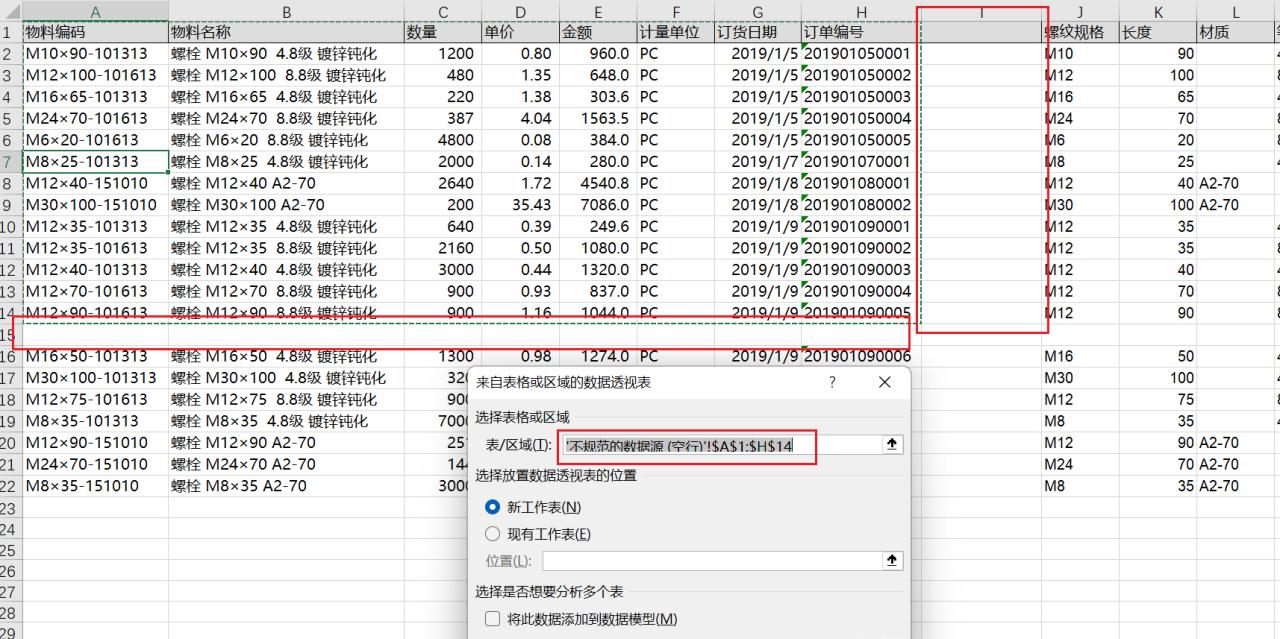Click the 订货日期 header cell
The image size is (1280, 639).
pos(757,32)
